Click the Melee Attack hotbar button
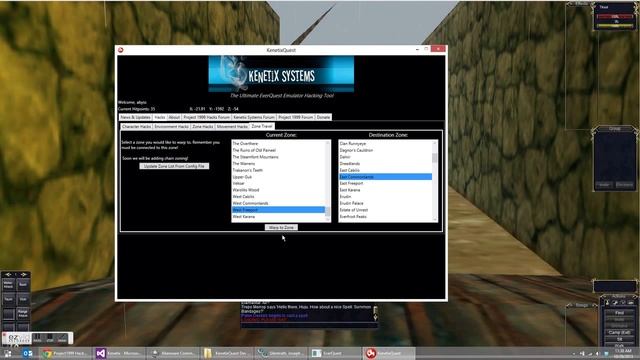640x360 pixels. coord(9,284)
